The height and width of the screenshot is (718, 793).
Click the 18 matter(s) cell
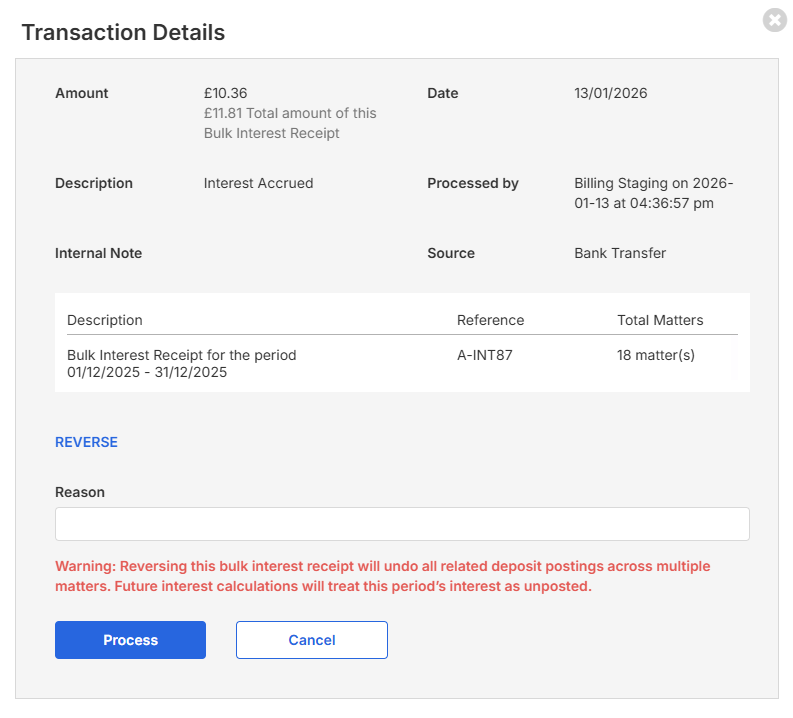(655, 355)
